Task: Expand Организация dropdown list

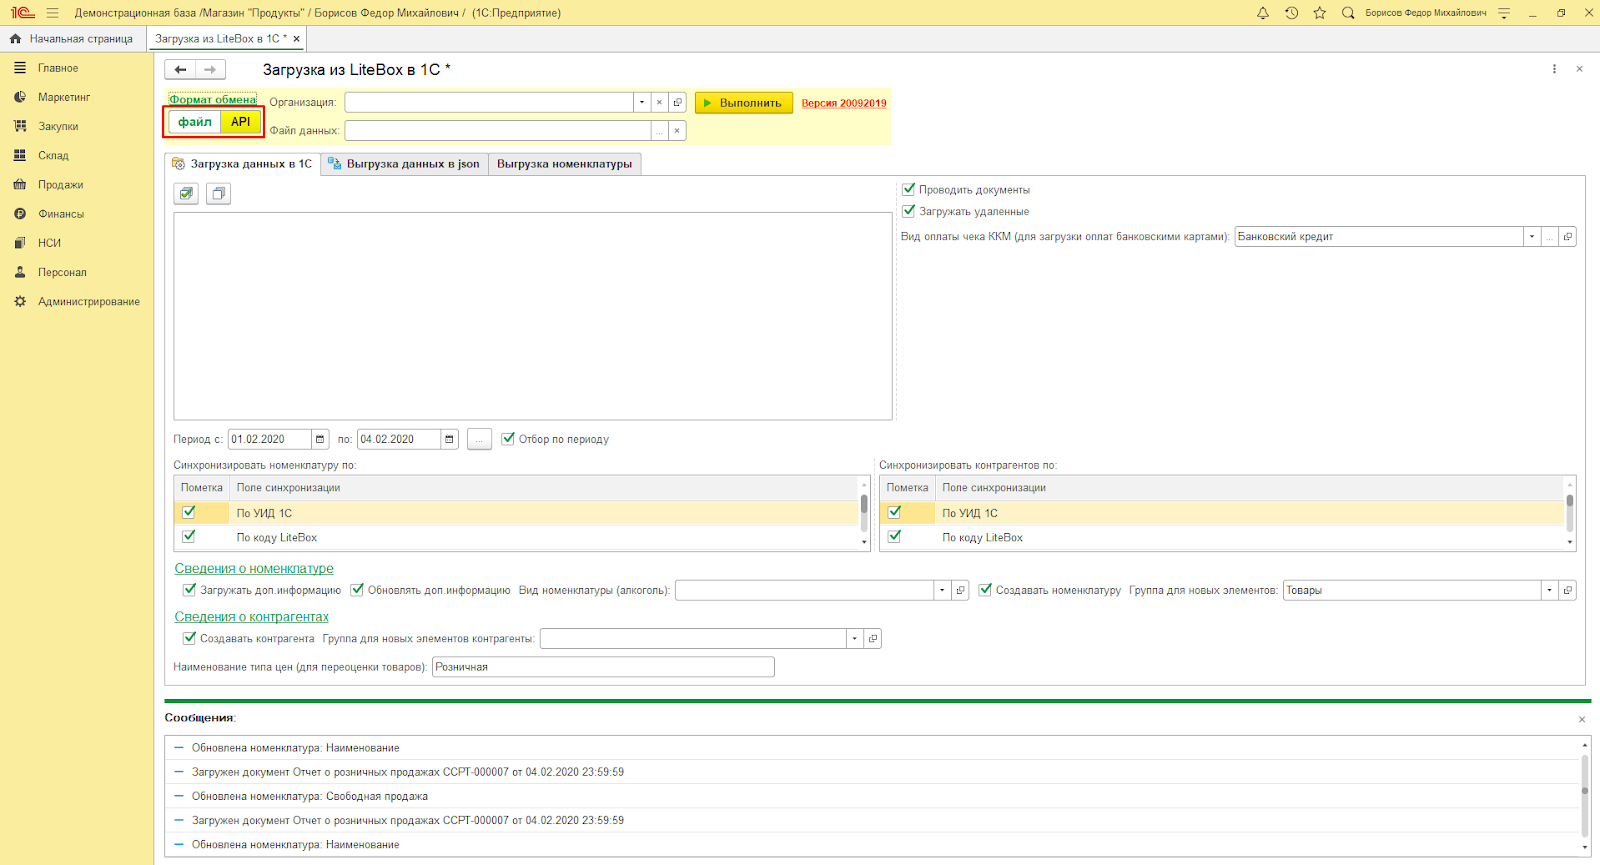Action: [642, 102]
